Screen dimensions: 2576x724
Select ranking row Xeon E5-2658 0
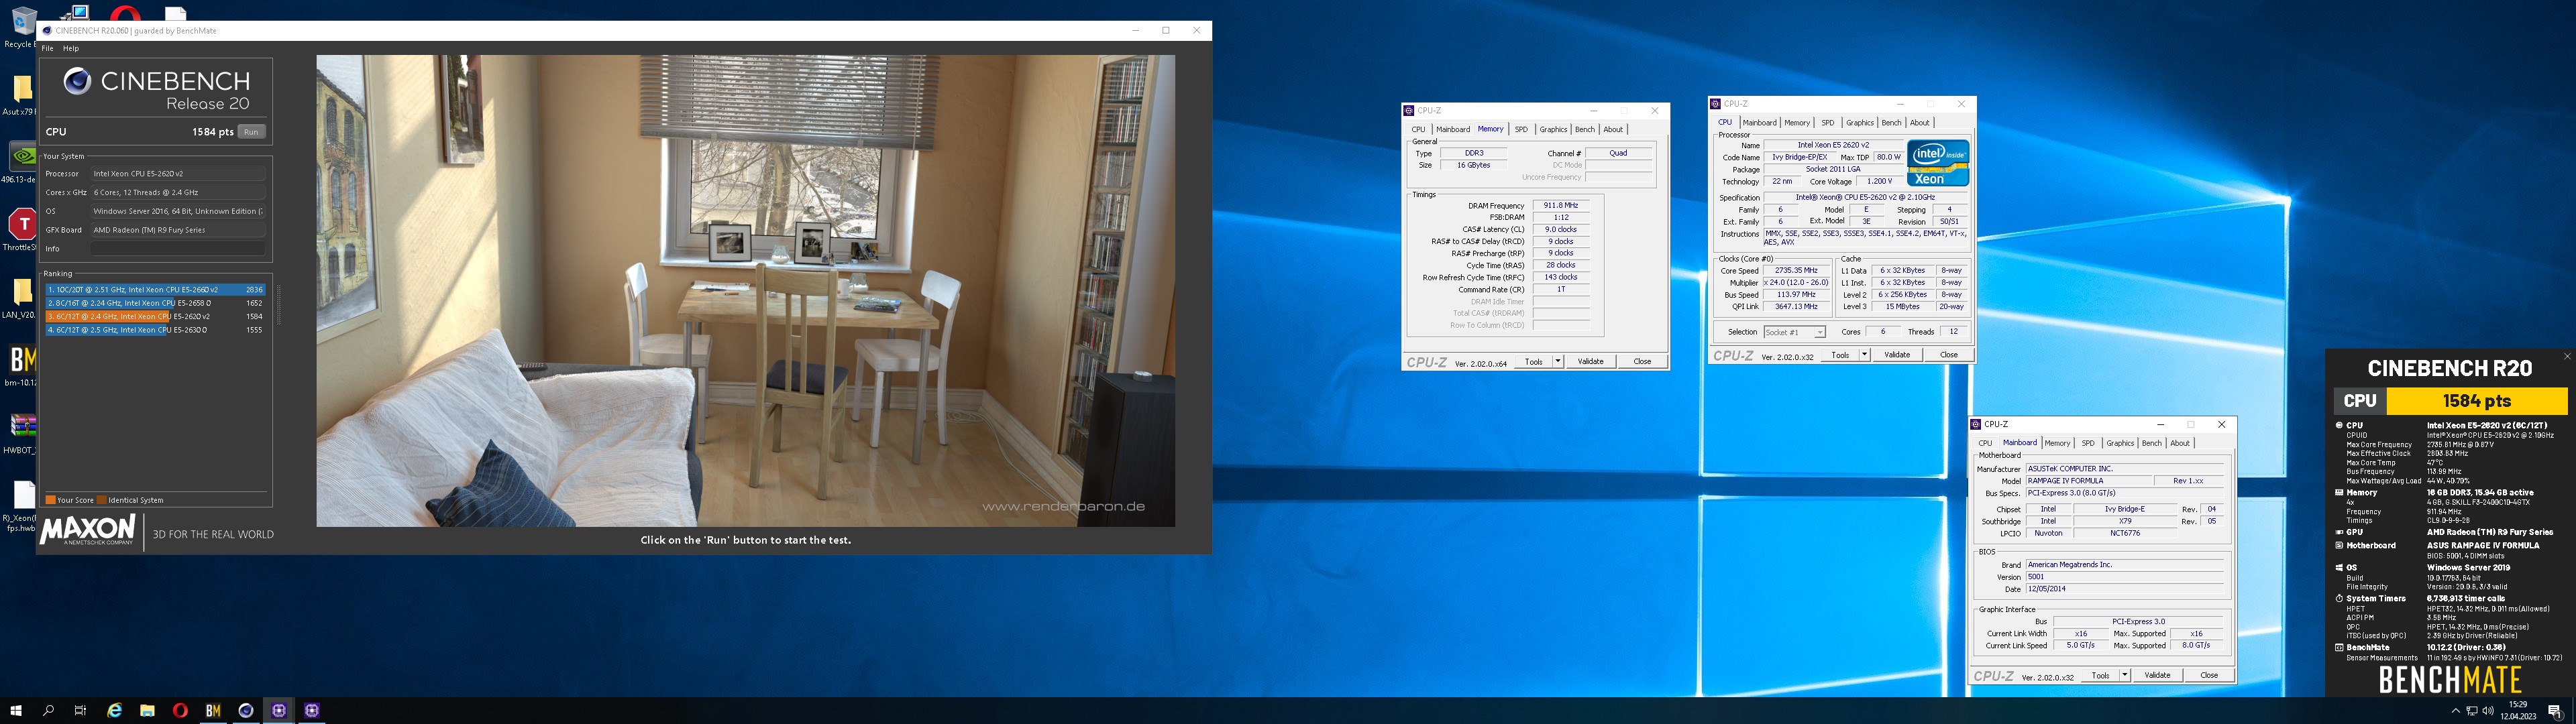[155, 303]
